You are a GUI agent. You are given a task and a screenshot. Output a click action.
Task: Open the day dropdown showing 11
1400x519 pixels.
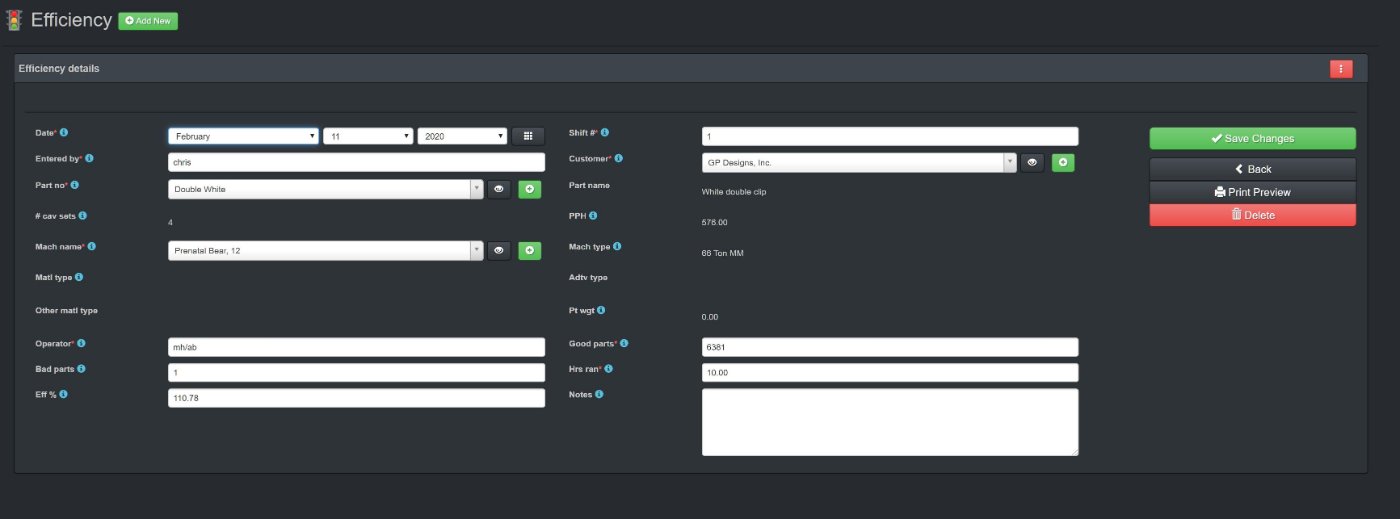pyautogui.click(x=368, y=136)
